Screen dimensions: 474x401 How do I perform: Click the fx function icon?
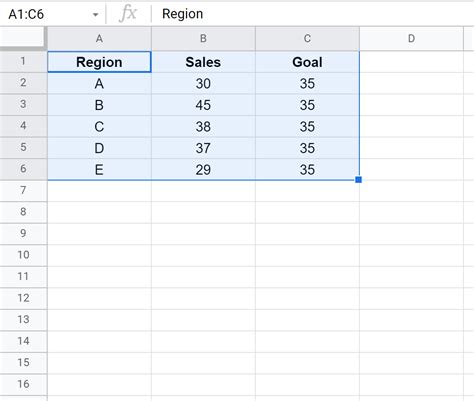128,14
